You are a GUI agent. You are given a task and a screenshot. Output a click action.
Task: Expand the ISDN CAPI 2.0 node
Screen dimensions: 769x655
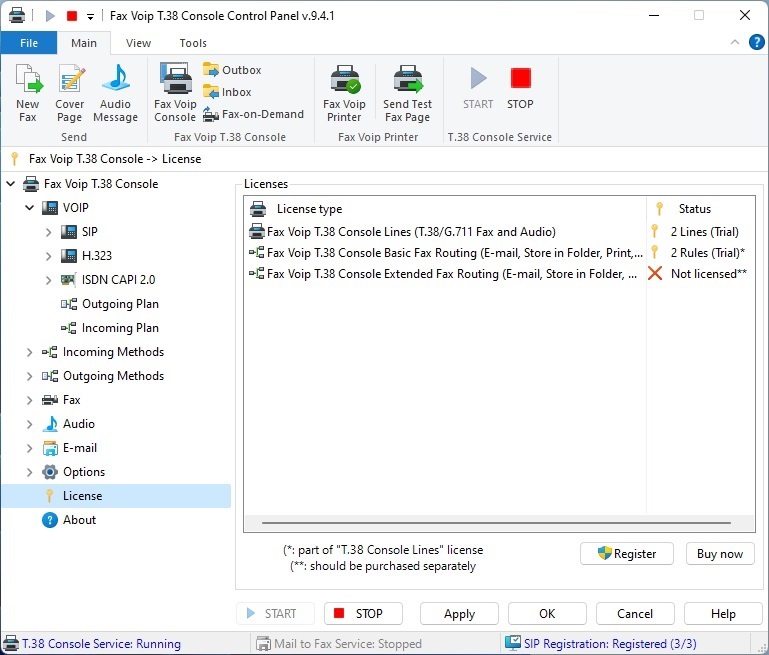click(x=48, y=280)
